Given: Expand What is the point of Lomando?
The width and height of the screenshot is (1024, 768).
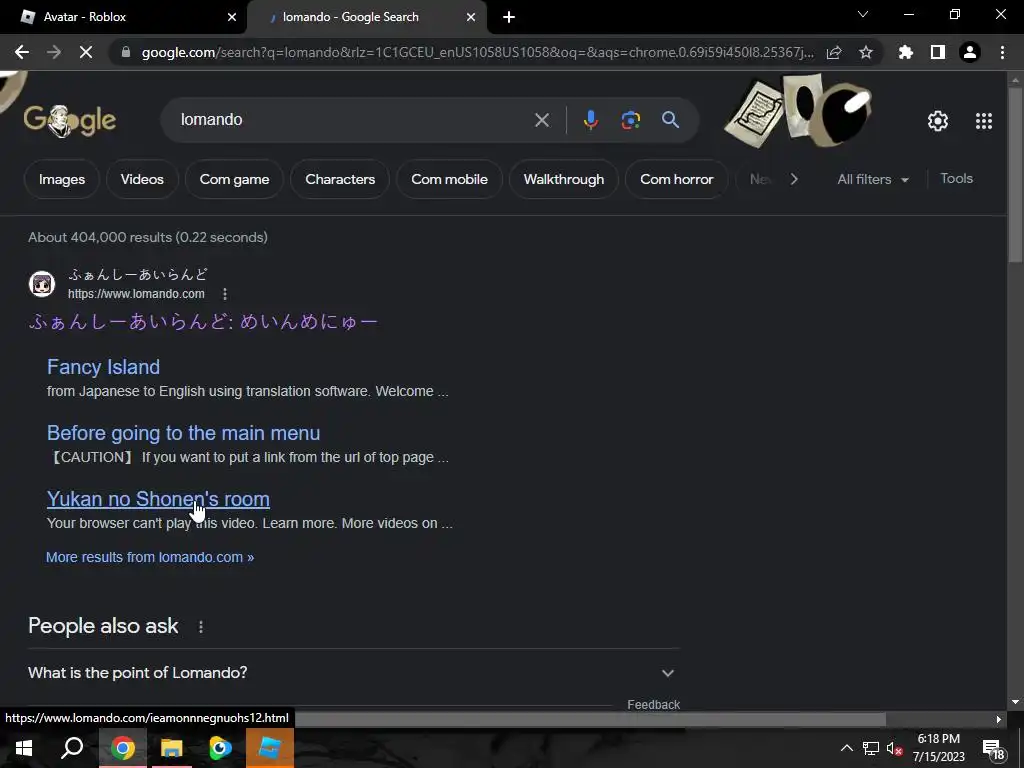Looking at the screenshot, I should pyautogui.click(x=353, y=673).
